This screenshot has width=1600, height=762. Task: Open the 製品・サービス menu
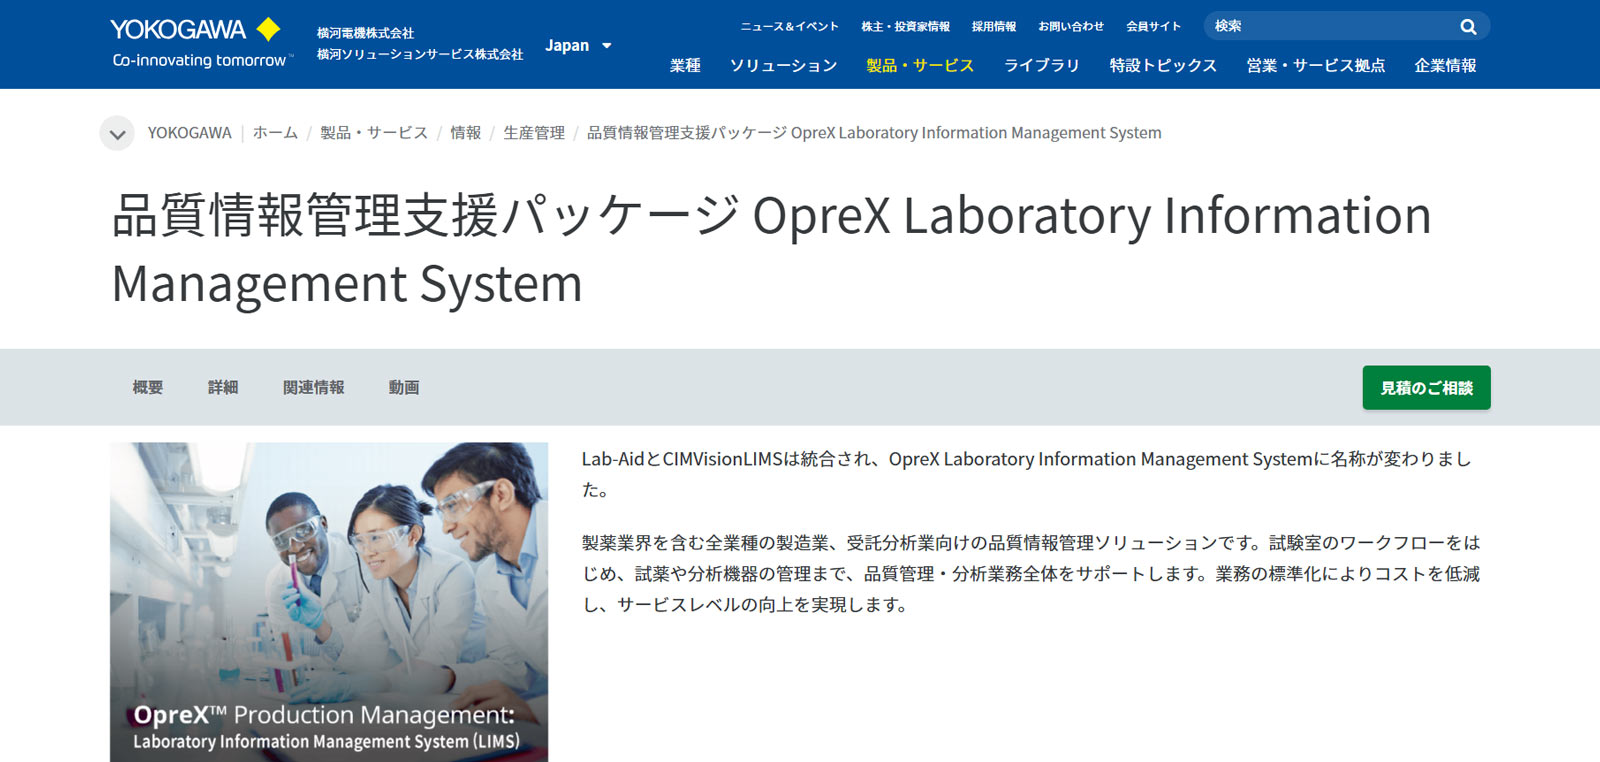click(x=920, y=66)
